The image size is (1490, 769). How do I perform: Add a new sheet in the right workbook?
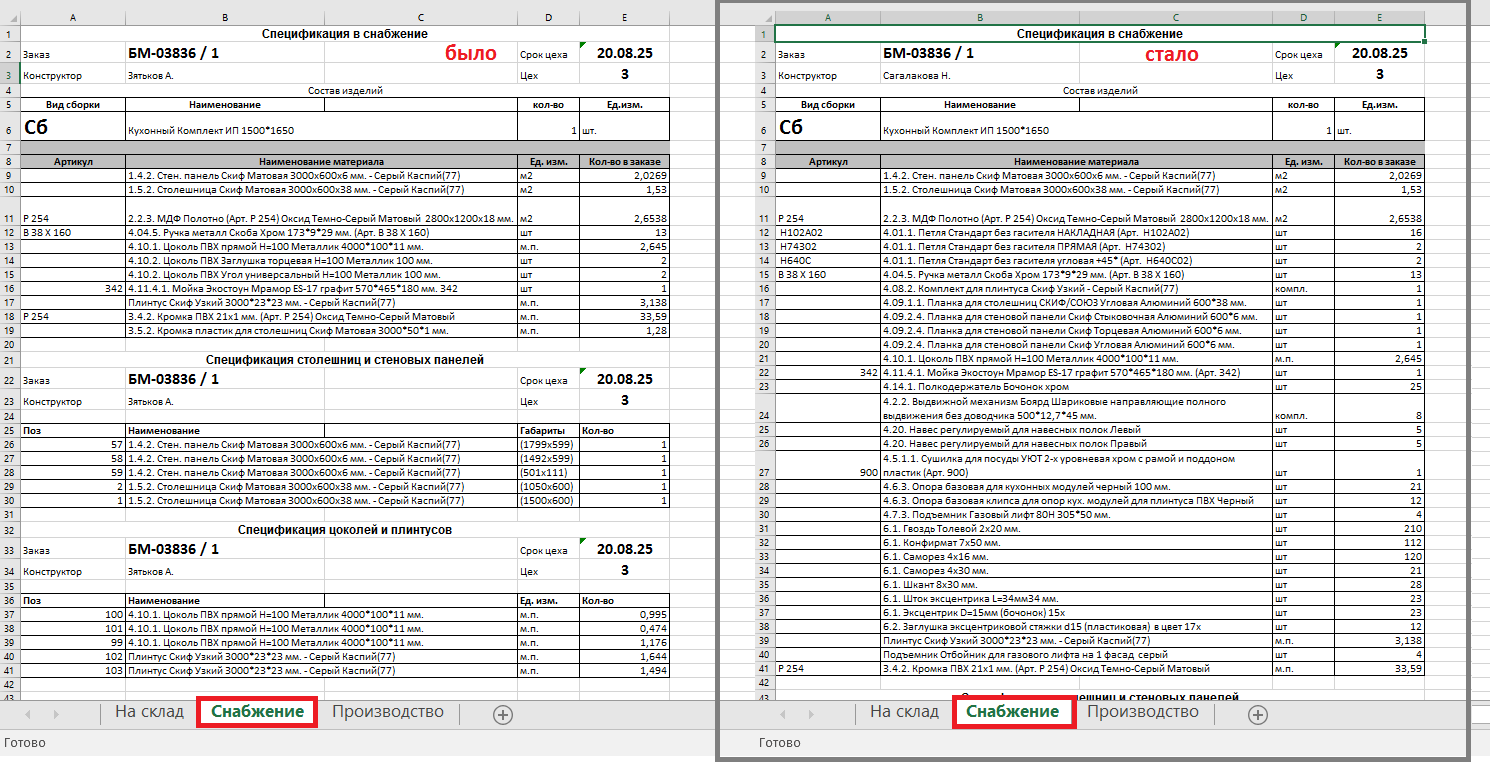pyautogui.click(x=1258, y=714)
